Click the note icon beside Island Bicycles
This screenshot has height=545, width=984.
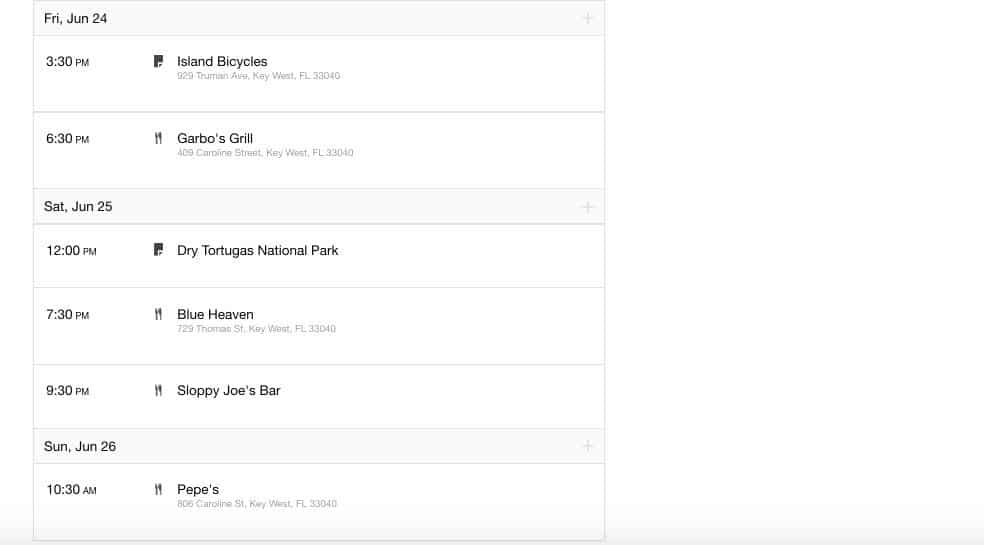[158, 61]
